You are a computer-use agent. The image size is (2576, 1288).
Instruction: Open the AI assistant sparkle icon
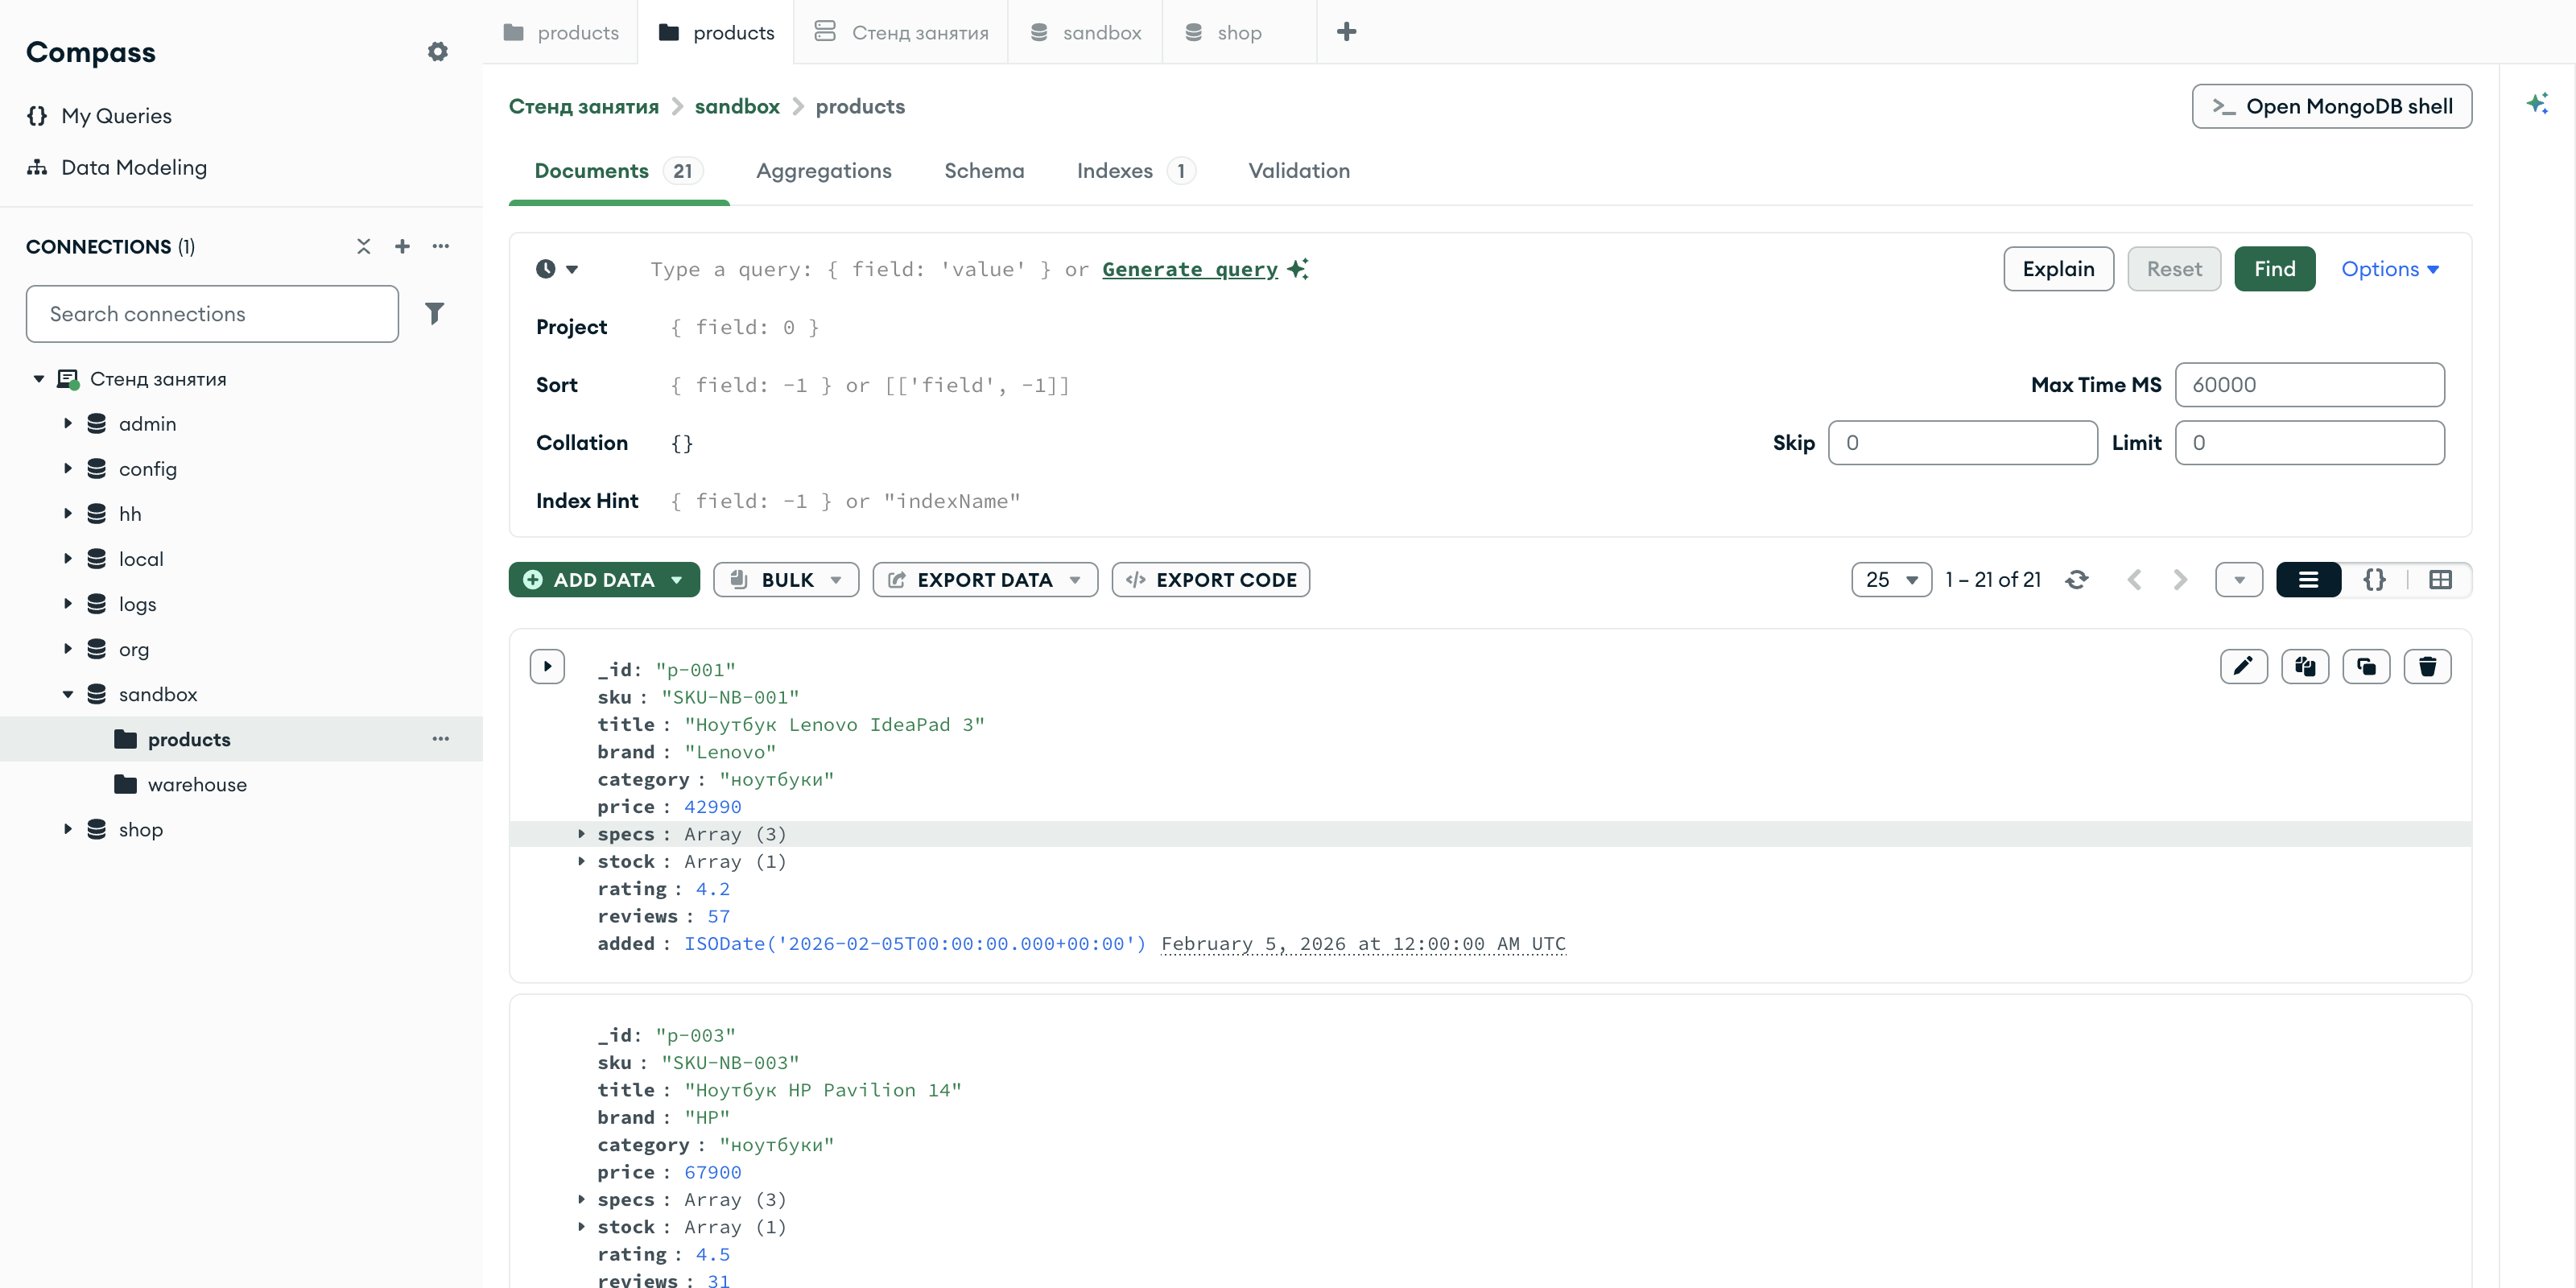[x=2537, y=103]
